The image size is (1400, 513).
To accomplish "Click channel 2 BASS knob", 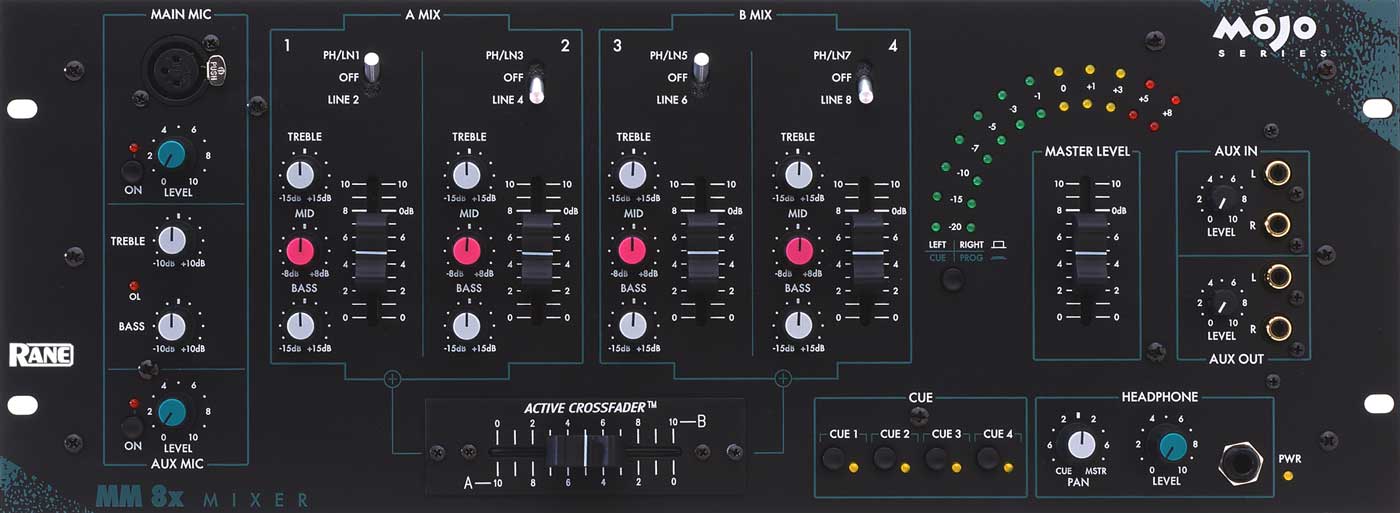I will [467, 326].
